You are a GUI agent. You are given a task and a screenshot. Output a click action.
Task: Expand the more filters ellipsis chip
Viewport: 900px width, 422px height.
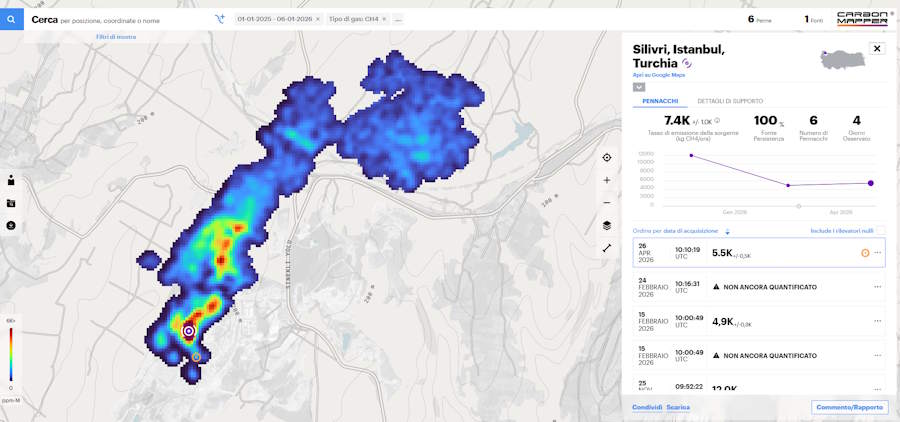point(398,19)
